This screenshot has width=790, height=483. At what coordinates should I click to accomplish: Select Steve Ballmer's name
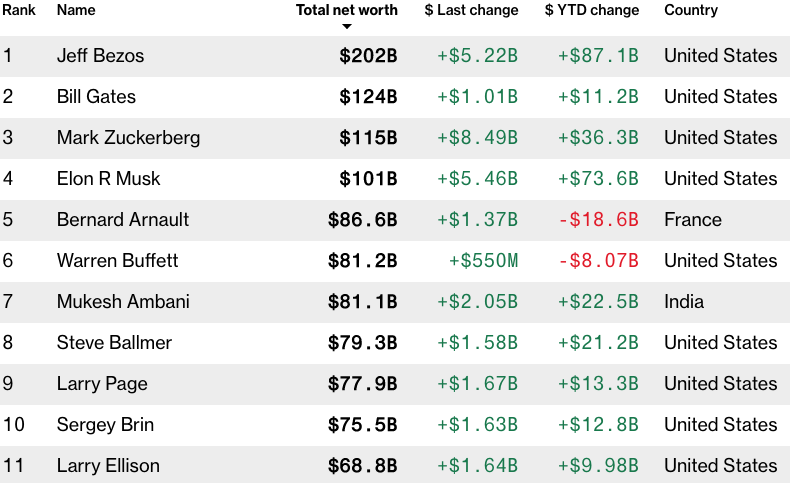tap(114, 343)
